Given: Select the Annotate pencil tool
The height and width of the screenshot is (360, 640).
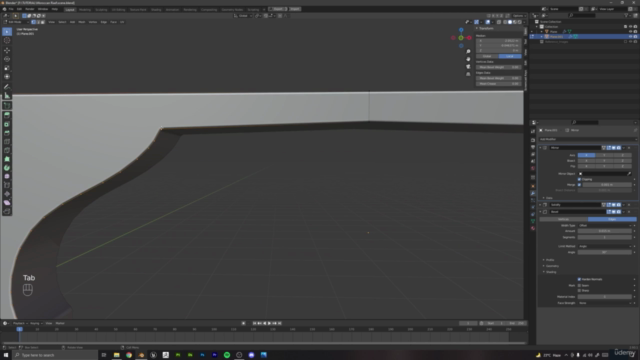Looking at the screenshot, I should pyautogui.click(x=7, y=87).
